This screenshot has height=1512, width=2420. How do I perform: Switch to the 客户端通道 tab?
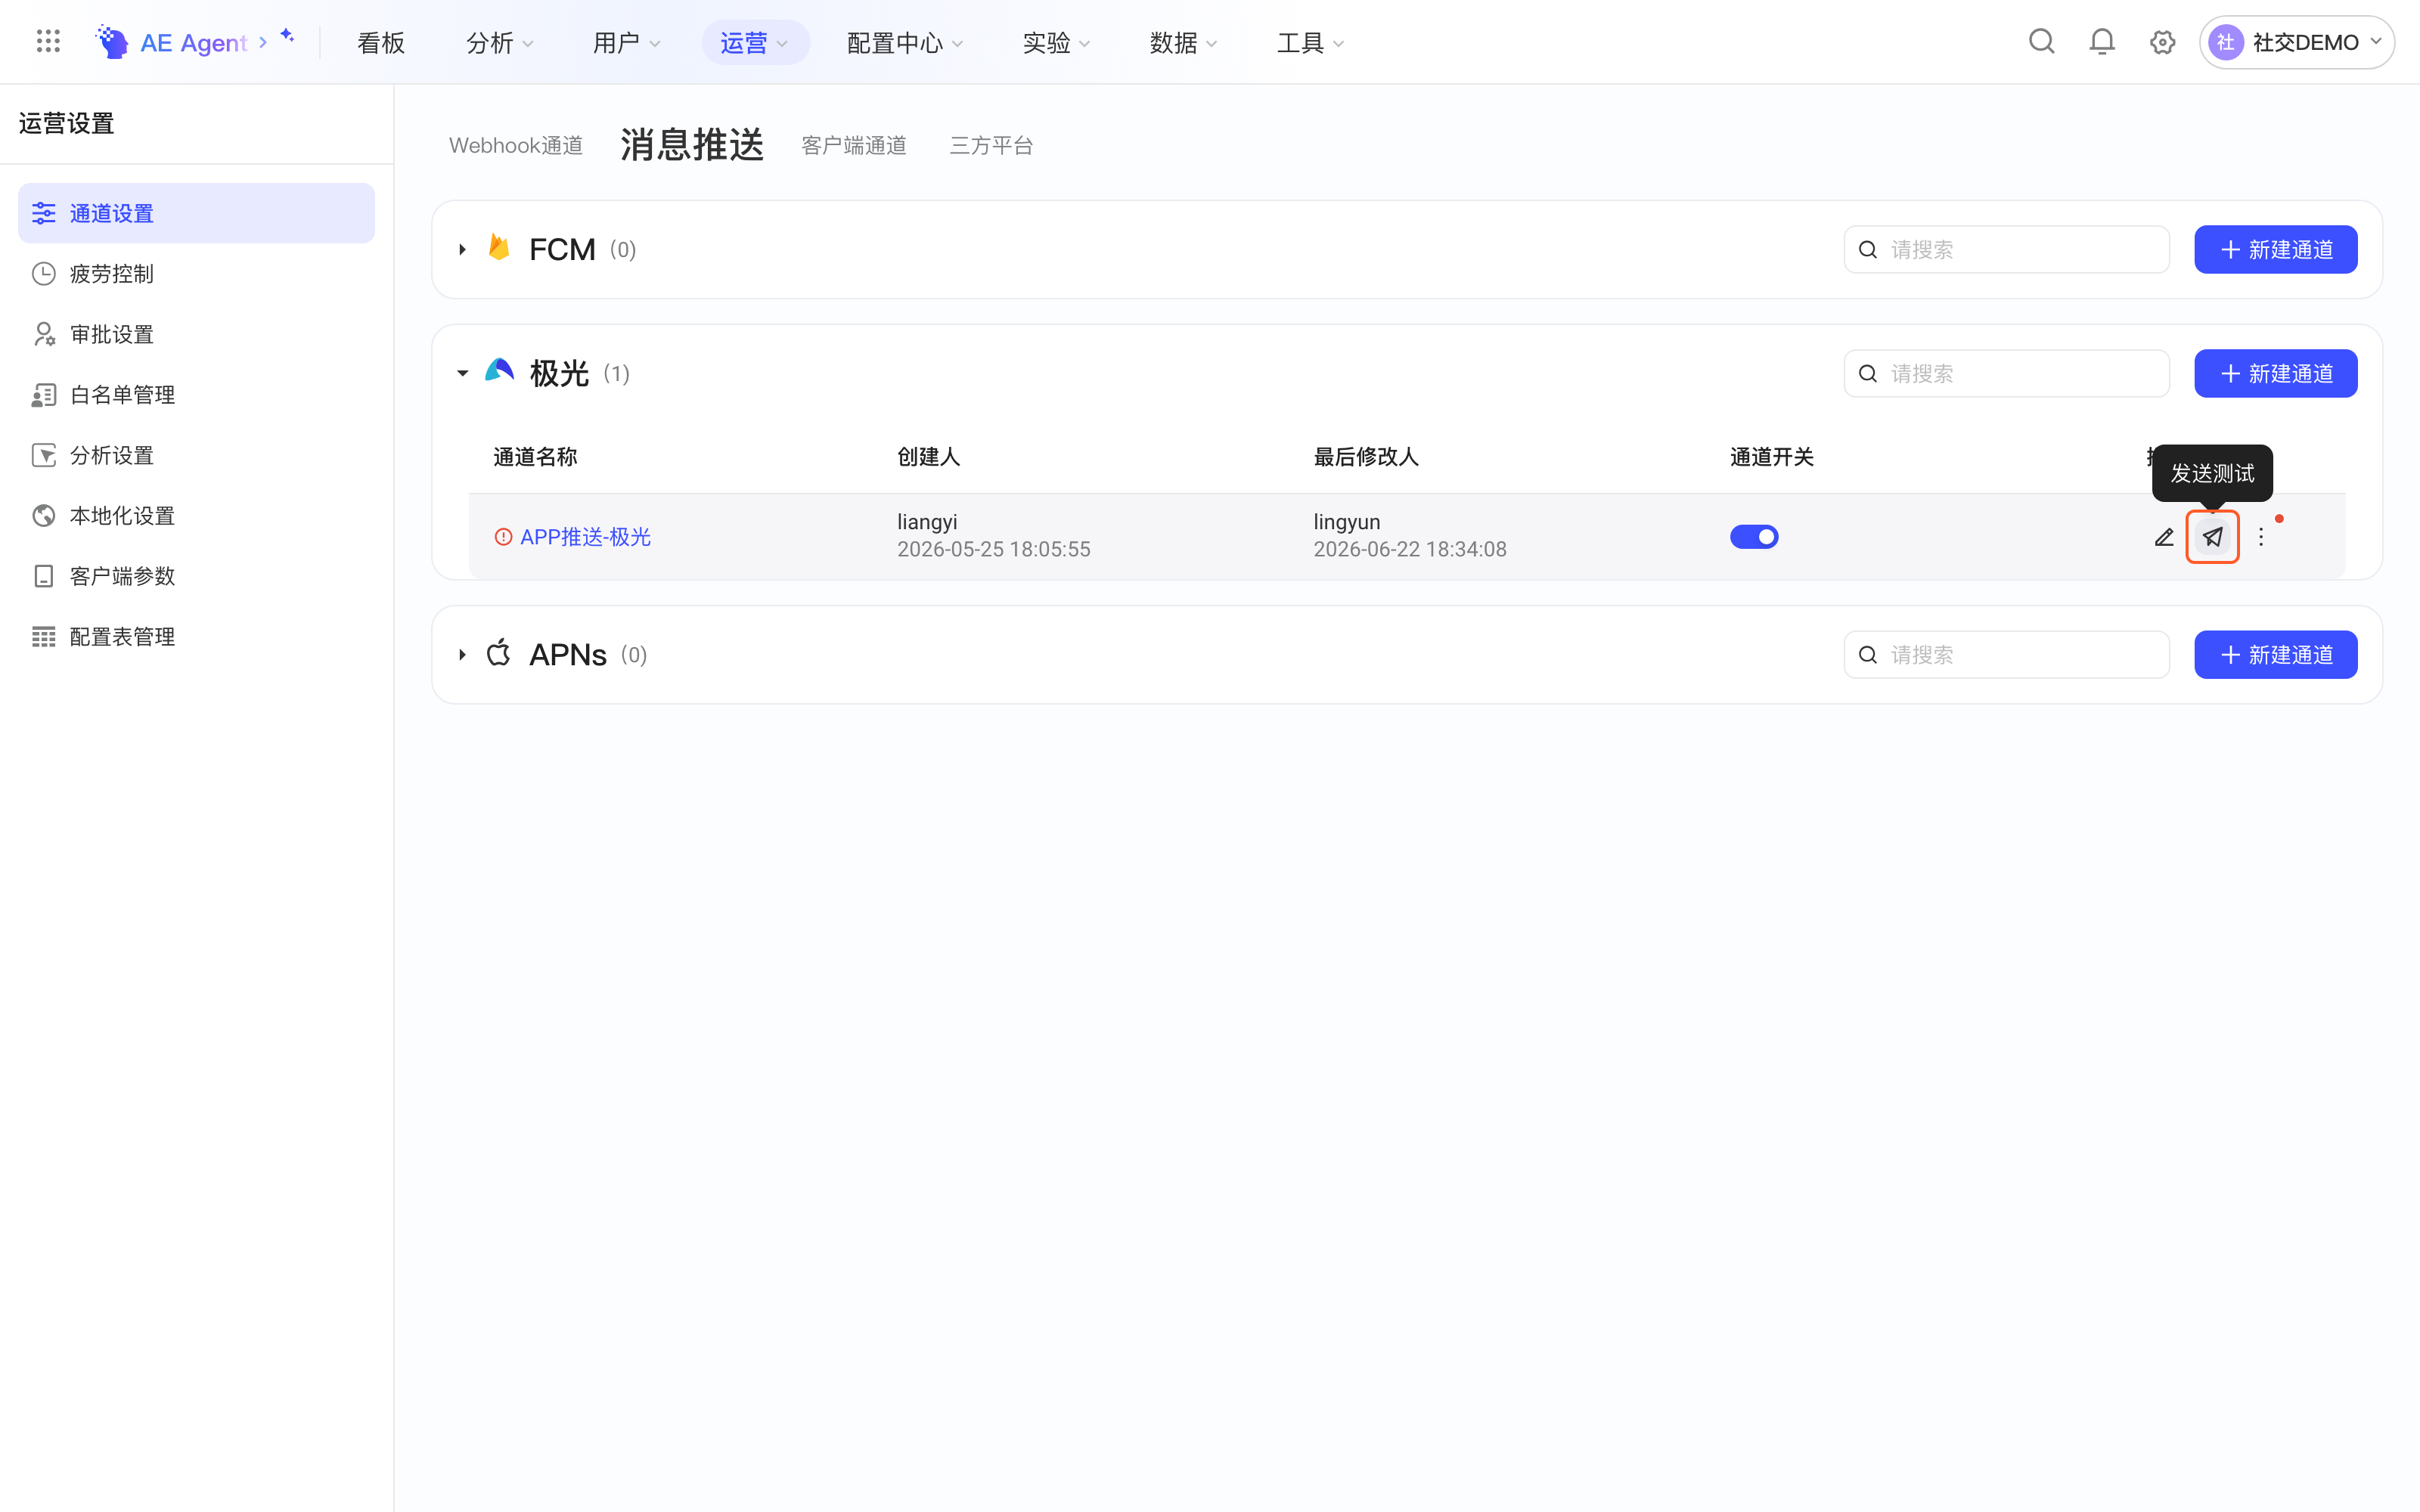coord(854,145)
